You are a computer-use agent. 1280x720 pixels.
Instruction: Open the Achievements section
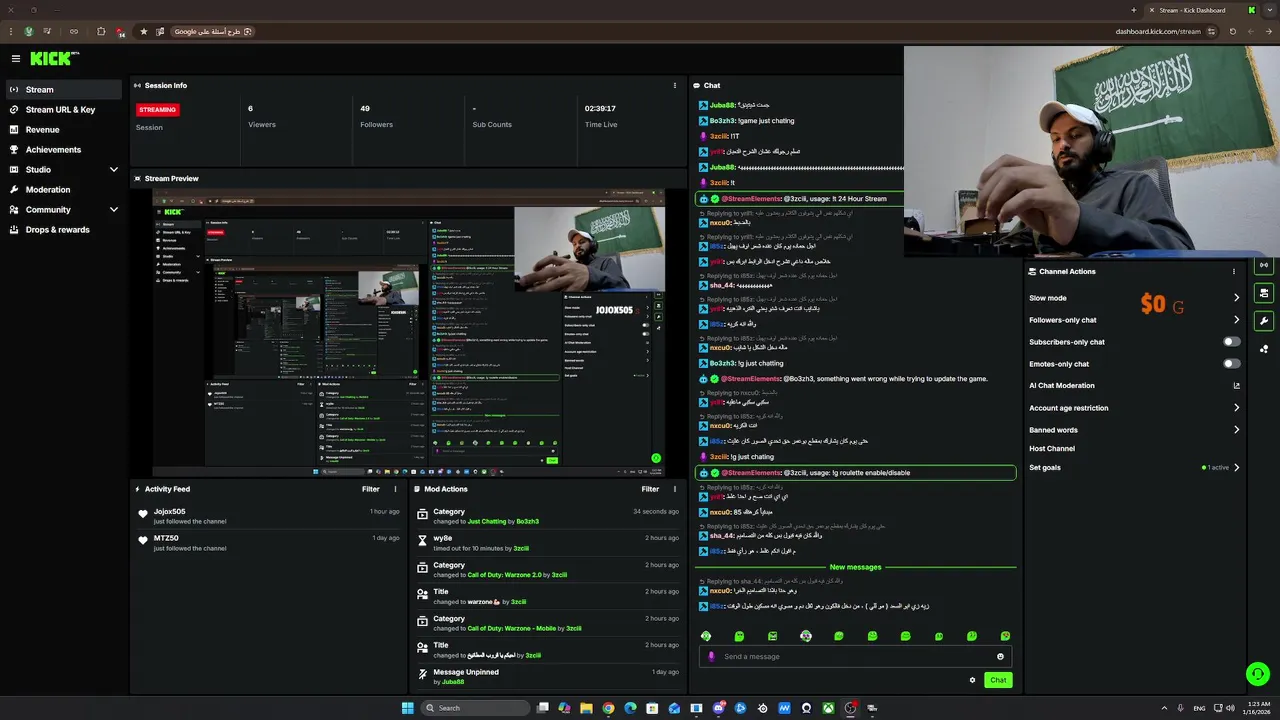coord(64,150)
